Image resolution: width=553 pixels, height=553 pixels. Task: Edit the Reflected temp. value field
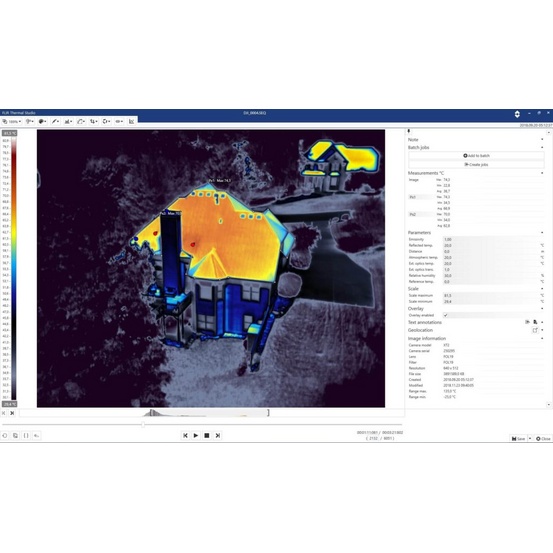coord(490,245)
